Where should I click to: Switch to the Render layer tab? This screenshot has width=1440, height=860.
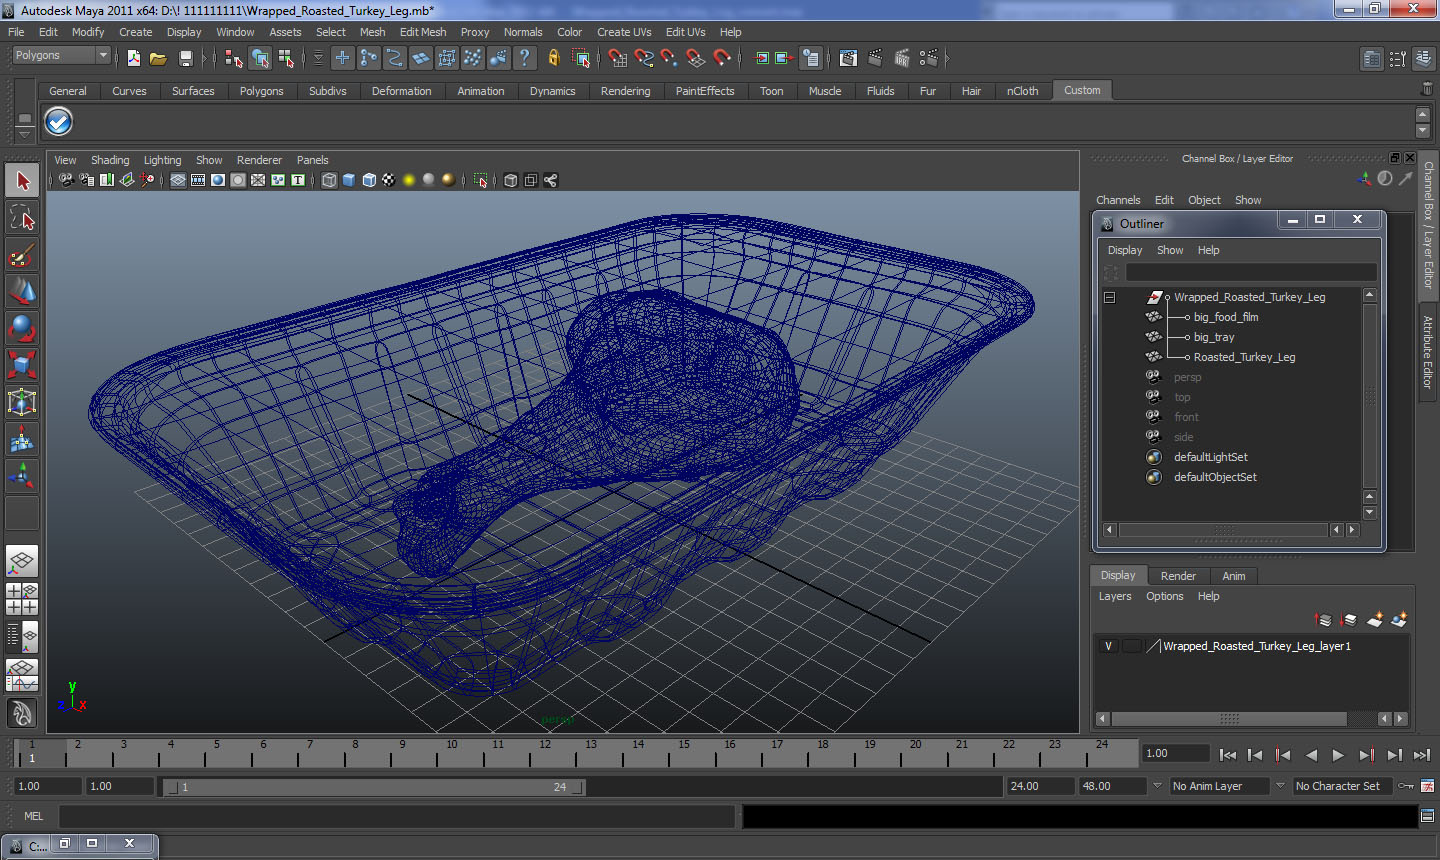[x=1178, y=576]
